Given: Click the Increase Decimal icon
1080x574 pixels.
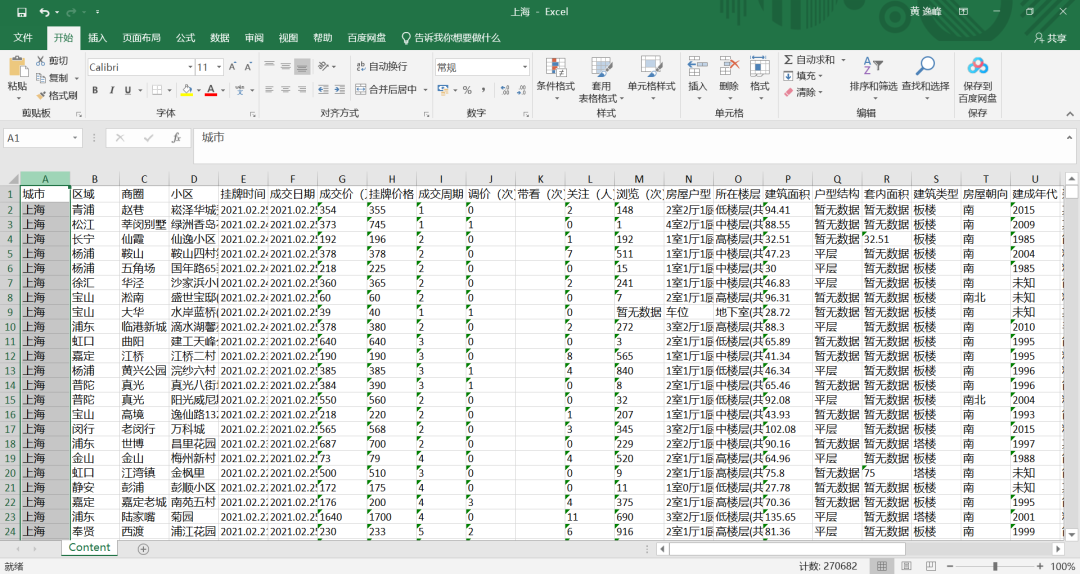Looking at the screenshot, I should tap(505, 90).
